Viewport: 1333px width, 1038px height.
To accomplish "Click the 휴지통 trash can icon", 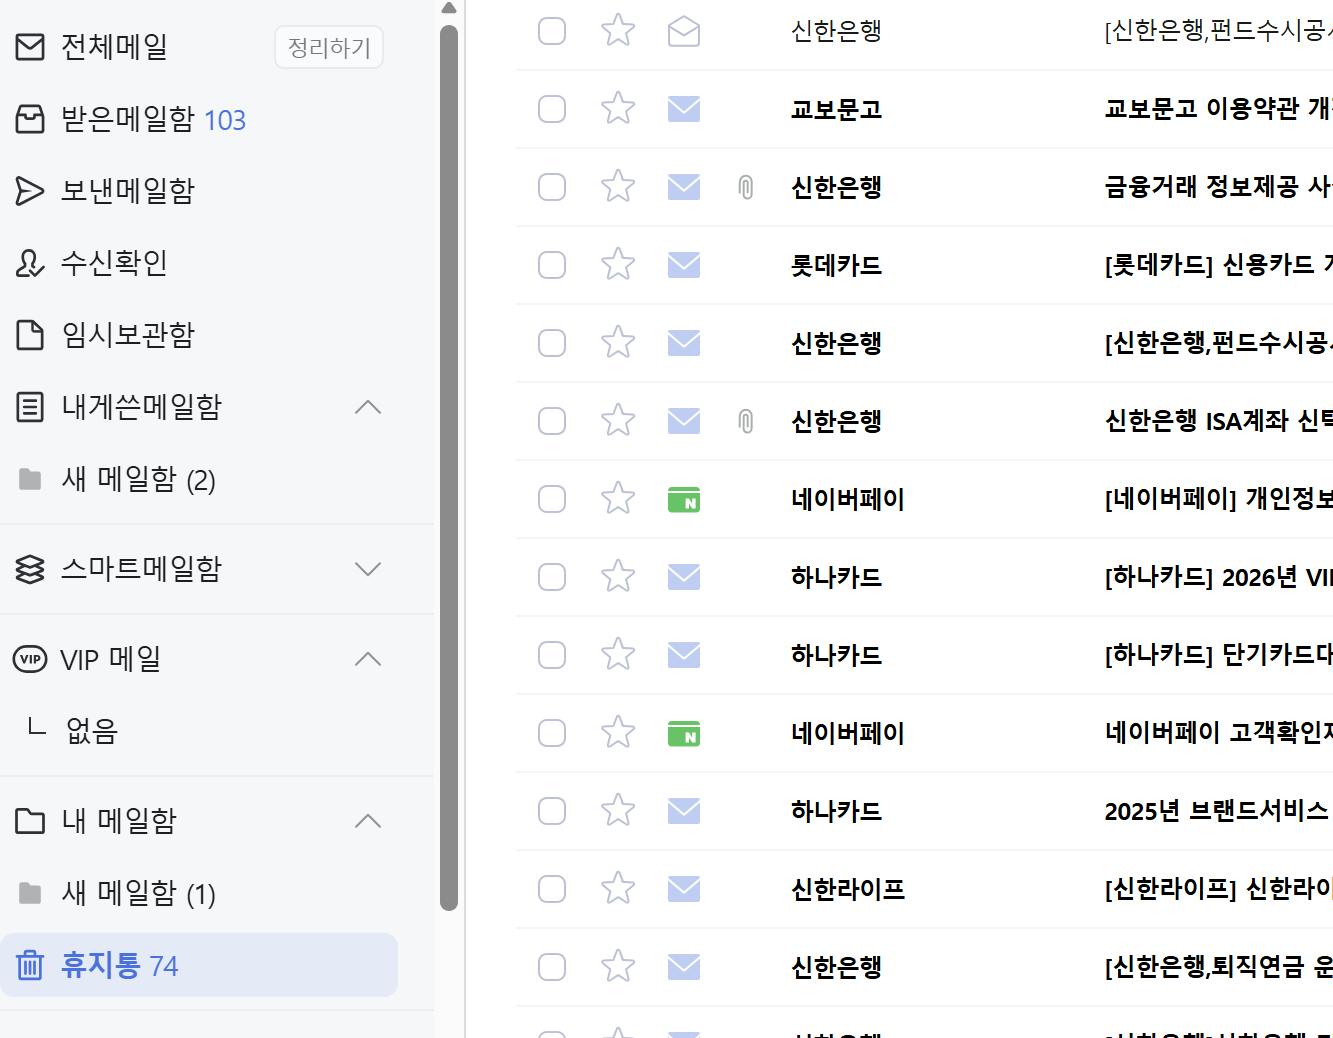I will [x=30, y=965].
